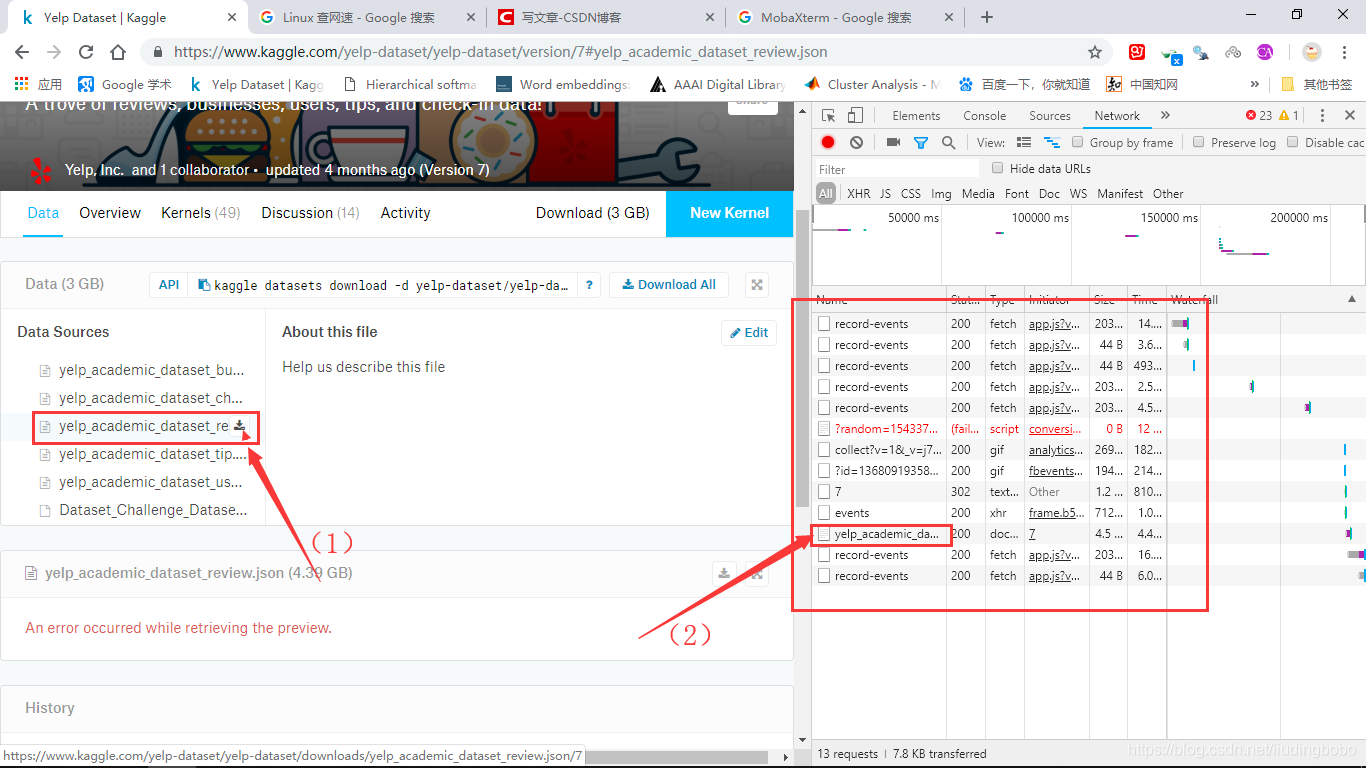Filter network requests by XHR

(859, 194)
